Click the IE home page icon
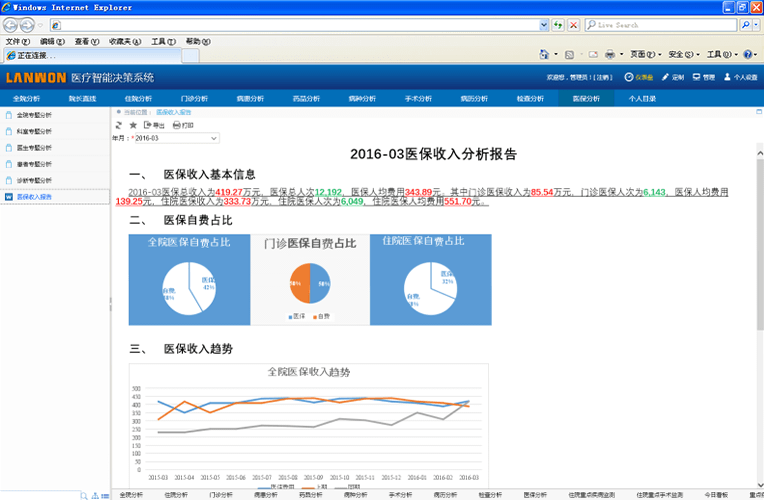Image resolution: width=764 pixels, height=500 pixels. point(544,54)
